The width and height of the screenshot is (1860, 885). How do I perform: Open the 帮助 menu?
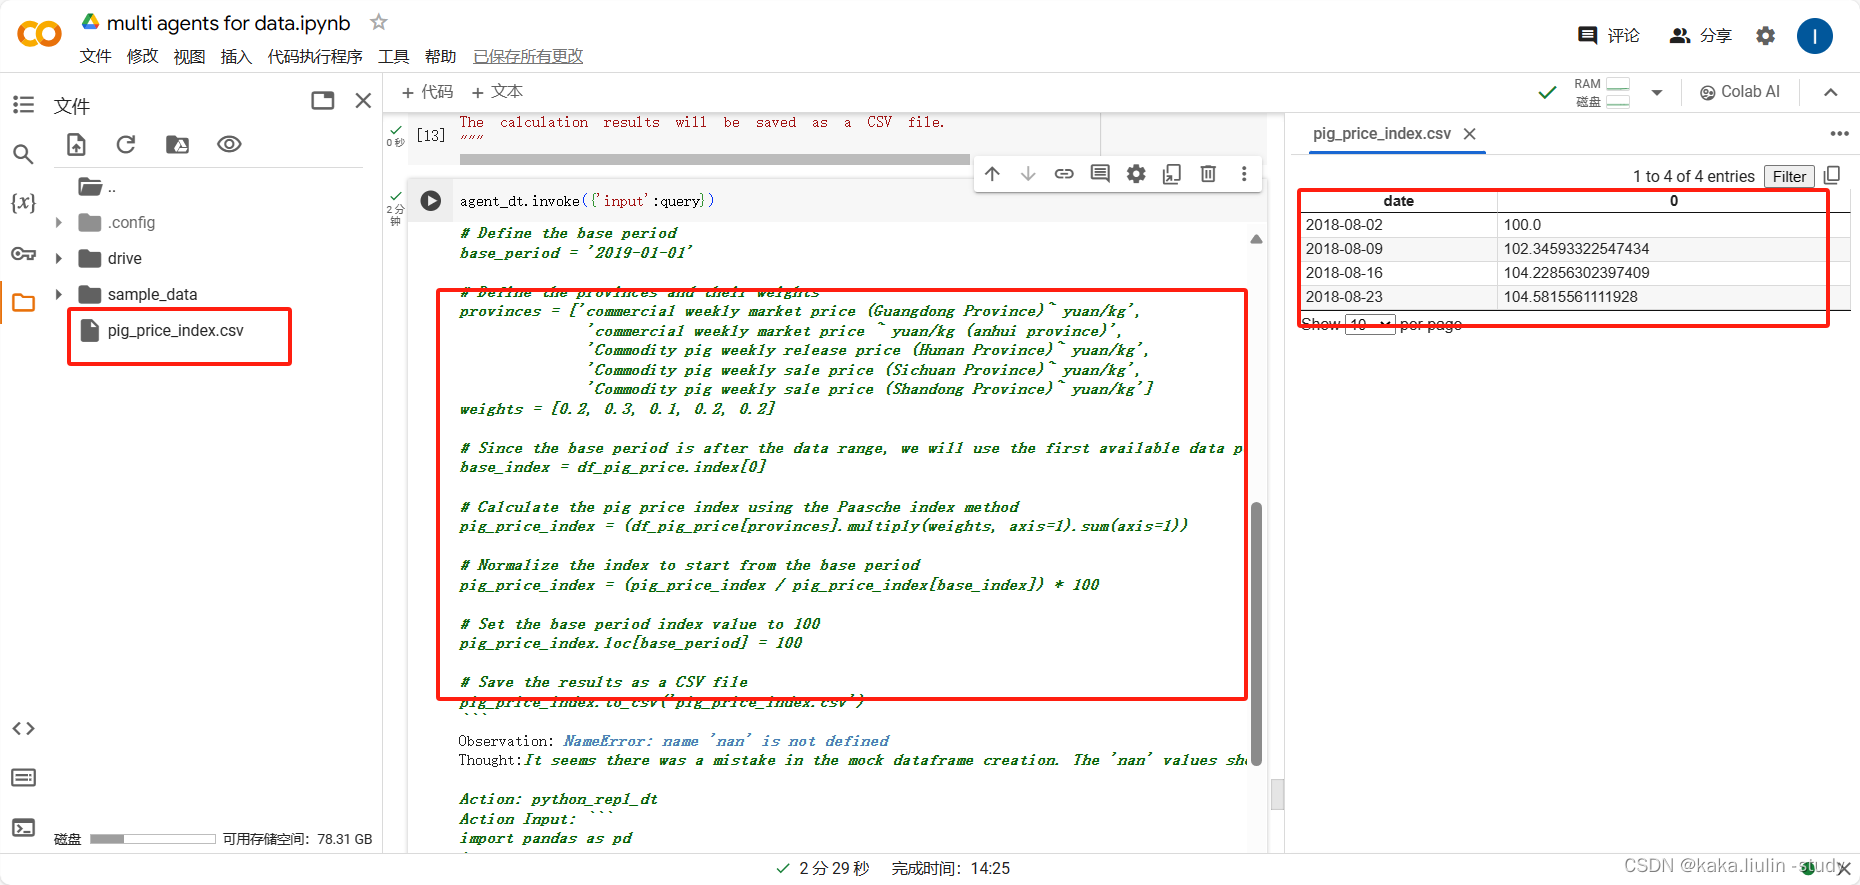click(440, 56)
